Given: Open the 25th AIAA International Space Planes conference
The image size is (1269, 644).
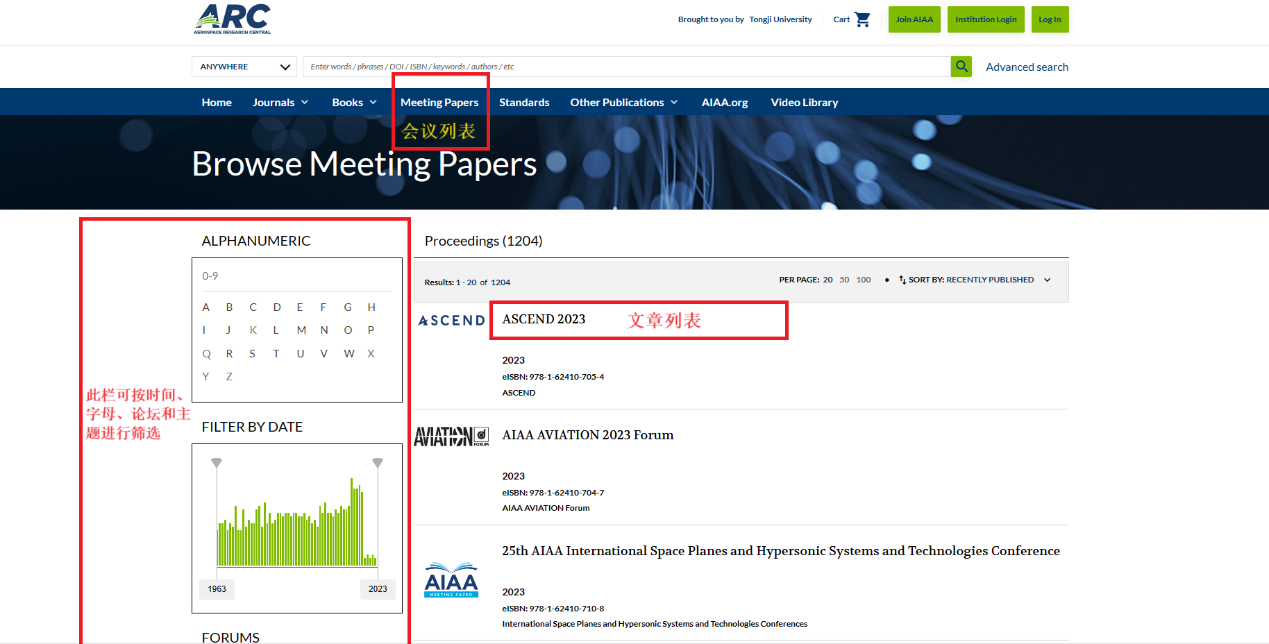Looking at the screenshot, I should [781, 551].
